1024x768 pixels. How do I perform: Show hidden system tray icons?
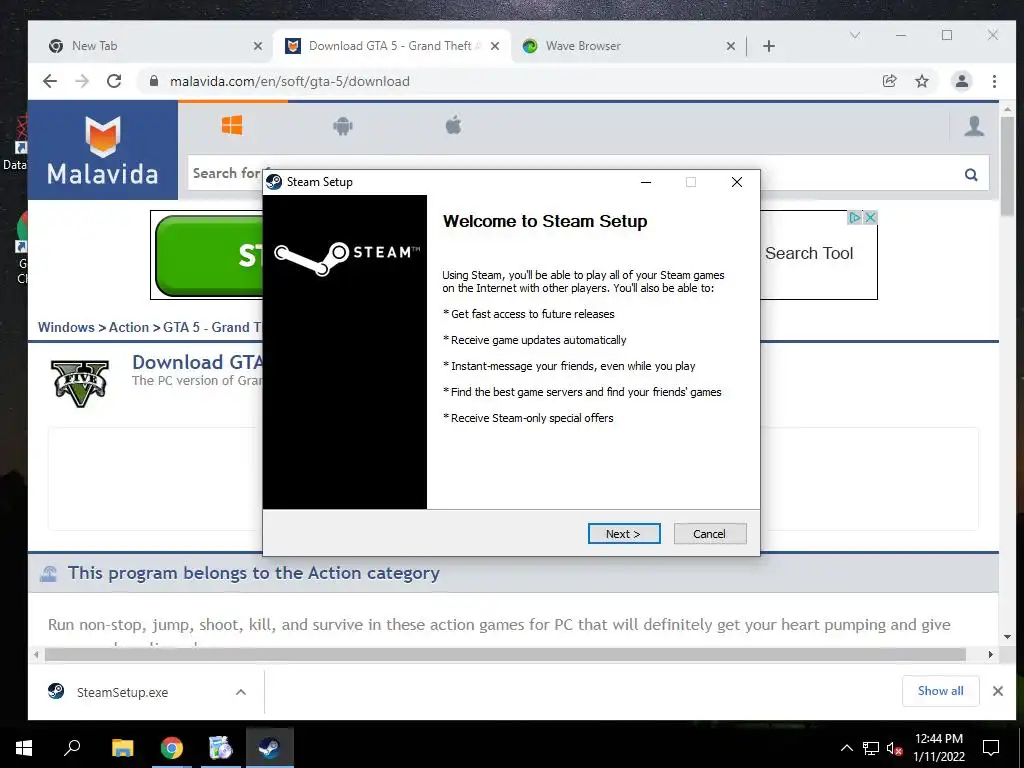pyautogui.click(x=846, y=748)
